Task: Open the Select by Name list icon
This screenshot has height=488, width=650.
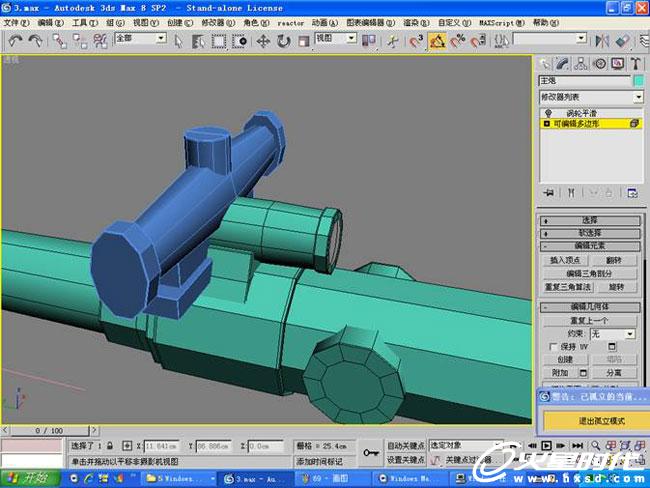Action: (x=199, y=41)
